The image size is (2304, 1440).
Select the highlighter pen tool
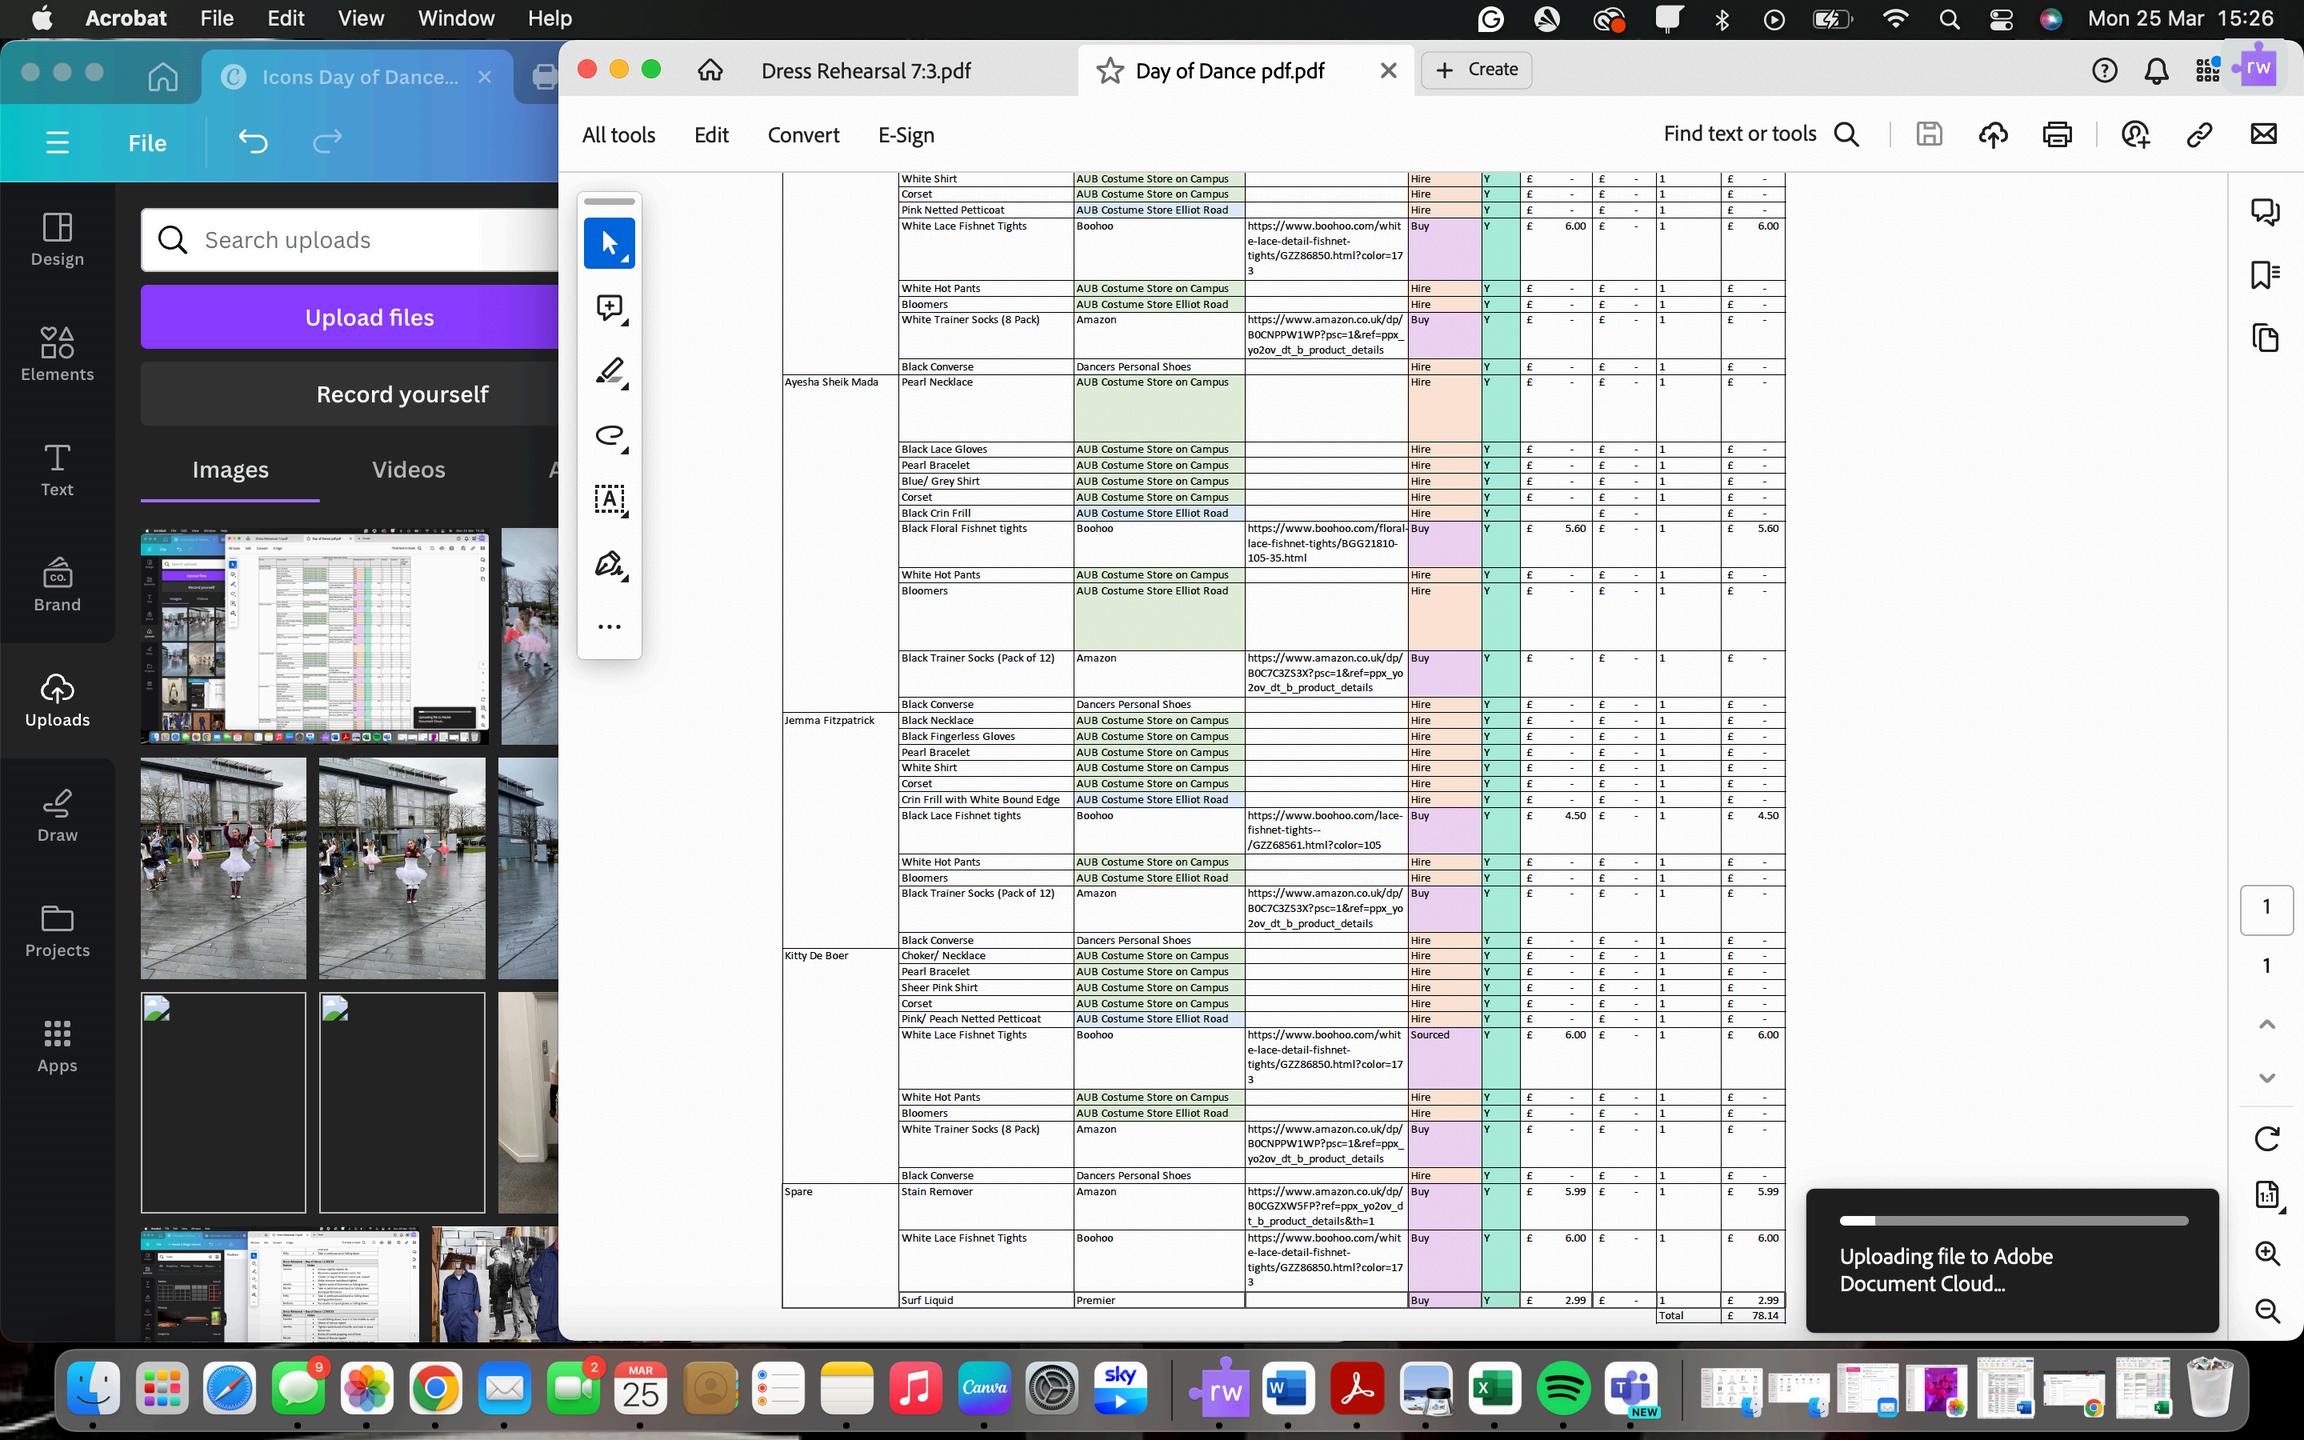click(x=609, y=372)
